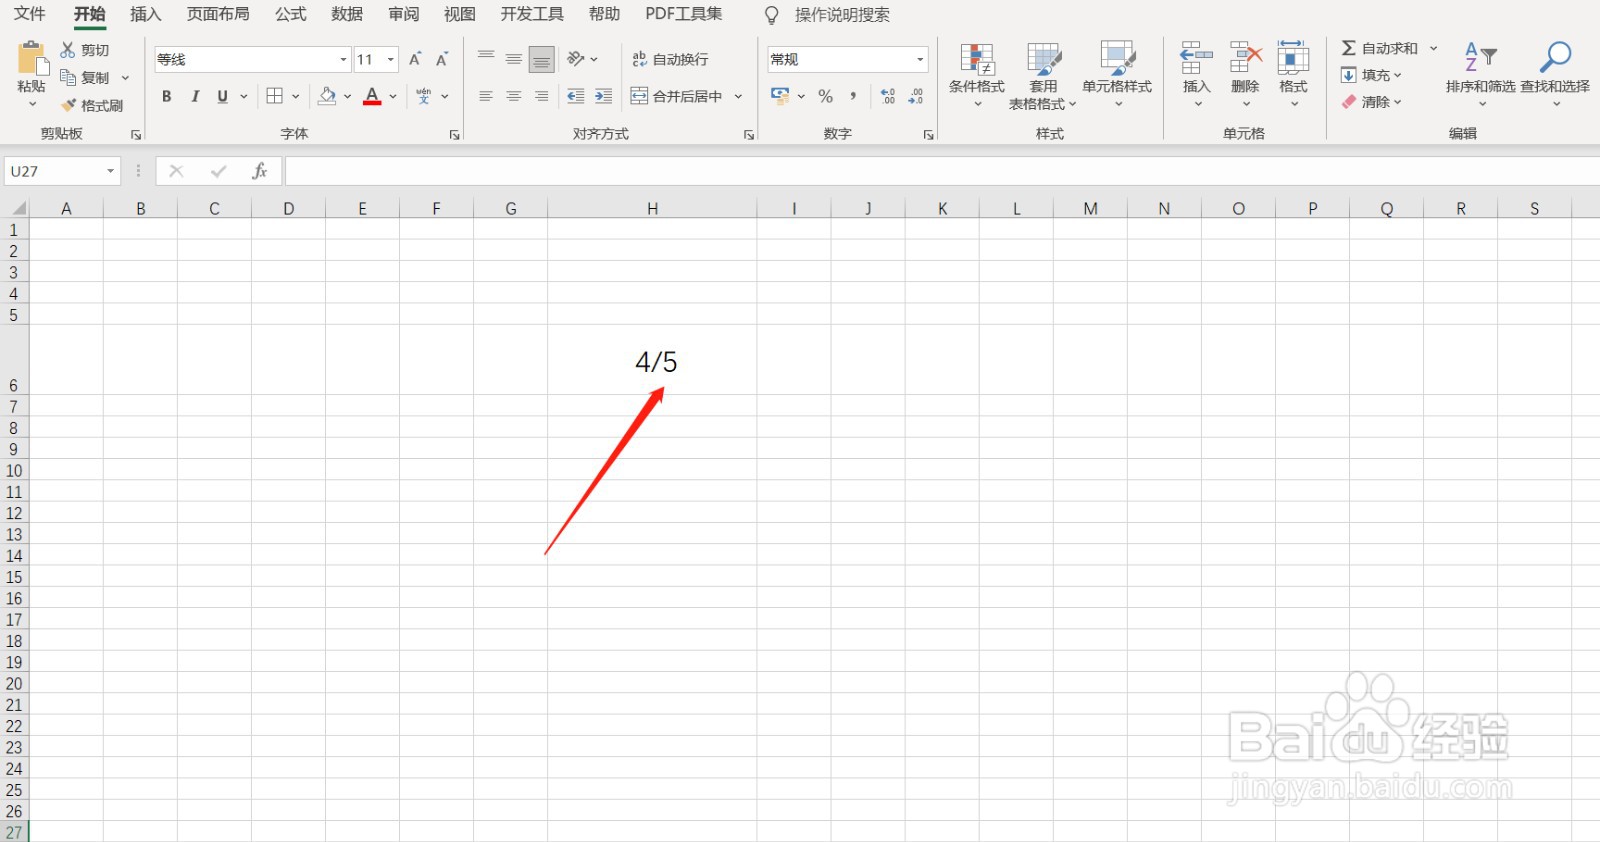Decrease font size with smaller A icon

point(441,59)
